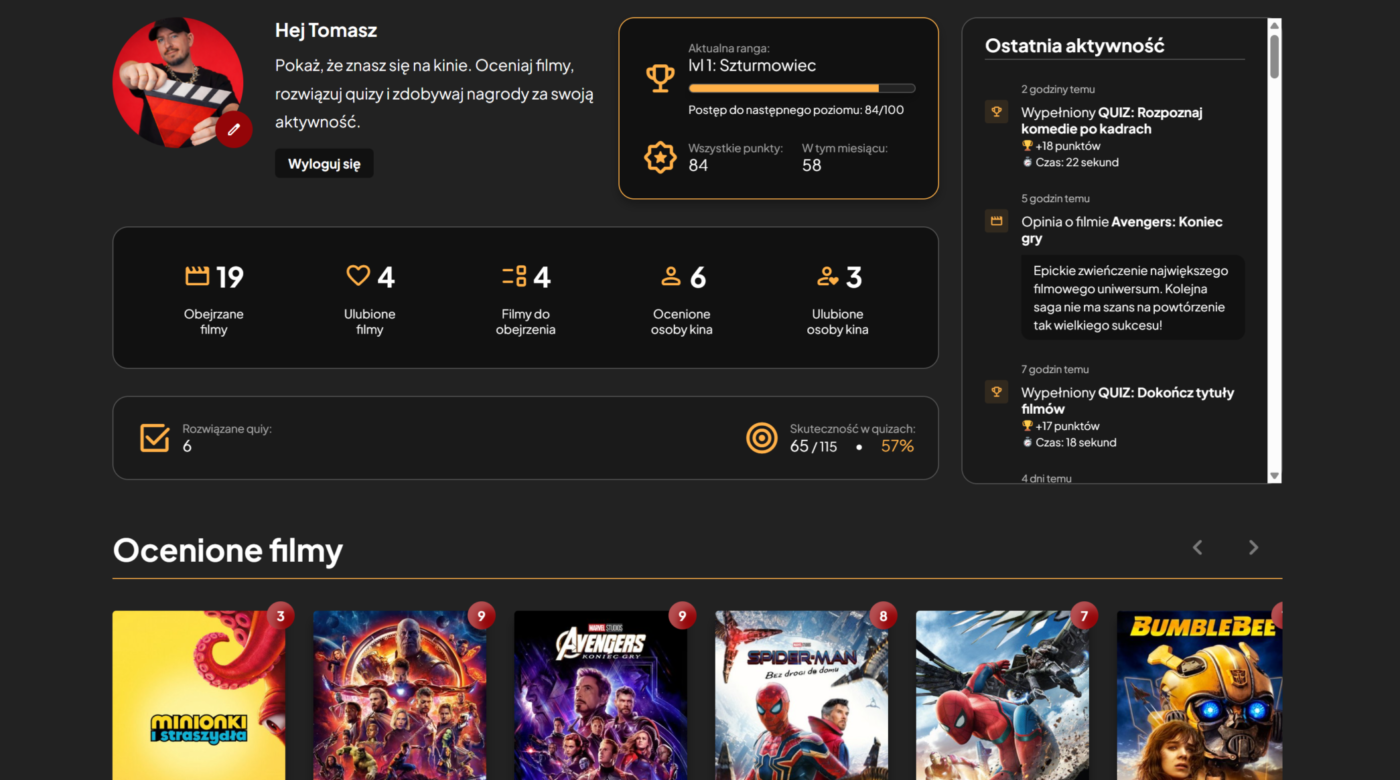Click the stopwatch icon next to 'Czas: 18 sekund'

pyautogui.click(x=1027, y=442)
